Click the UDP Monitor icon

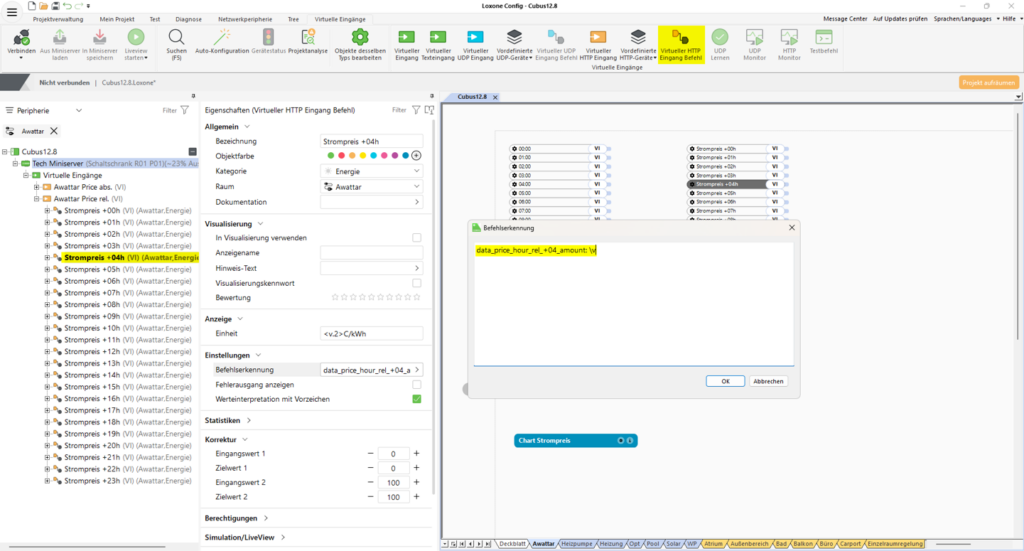tap(754, 37)
